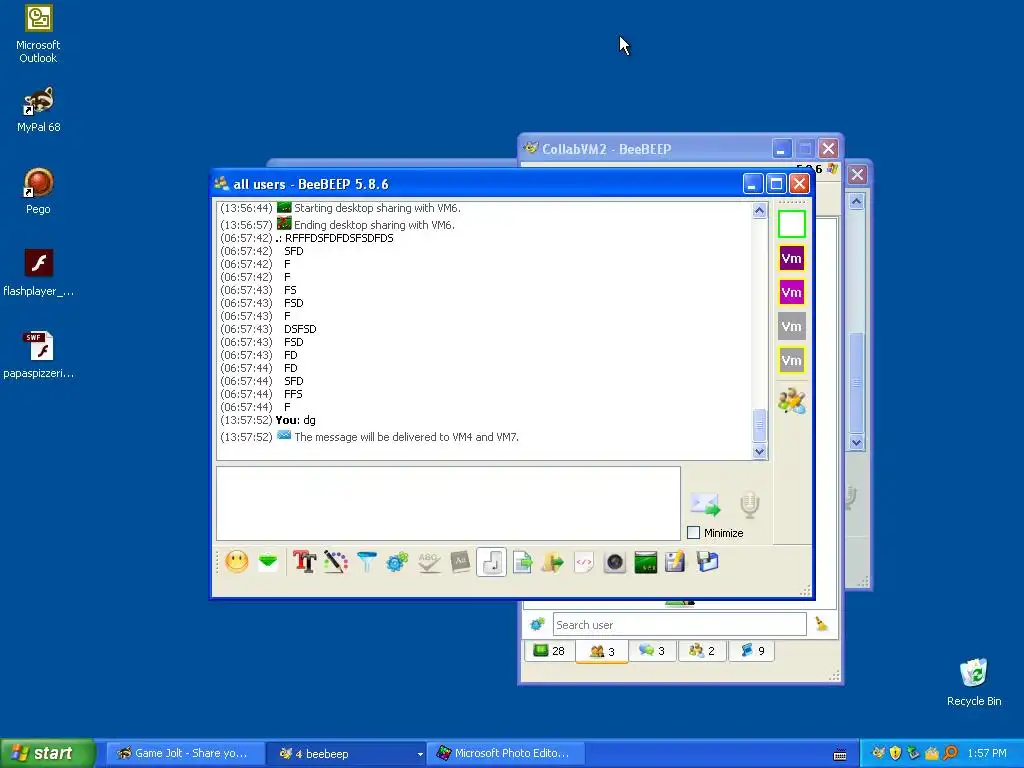Viewport: 1024px width, 768px height.
Task: Click the gear icon beside Search user
Action: (537, 624)
